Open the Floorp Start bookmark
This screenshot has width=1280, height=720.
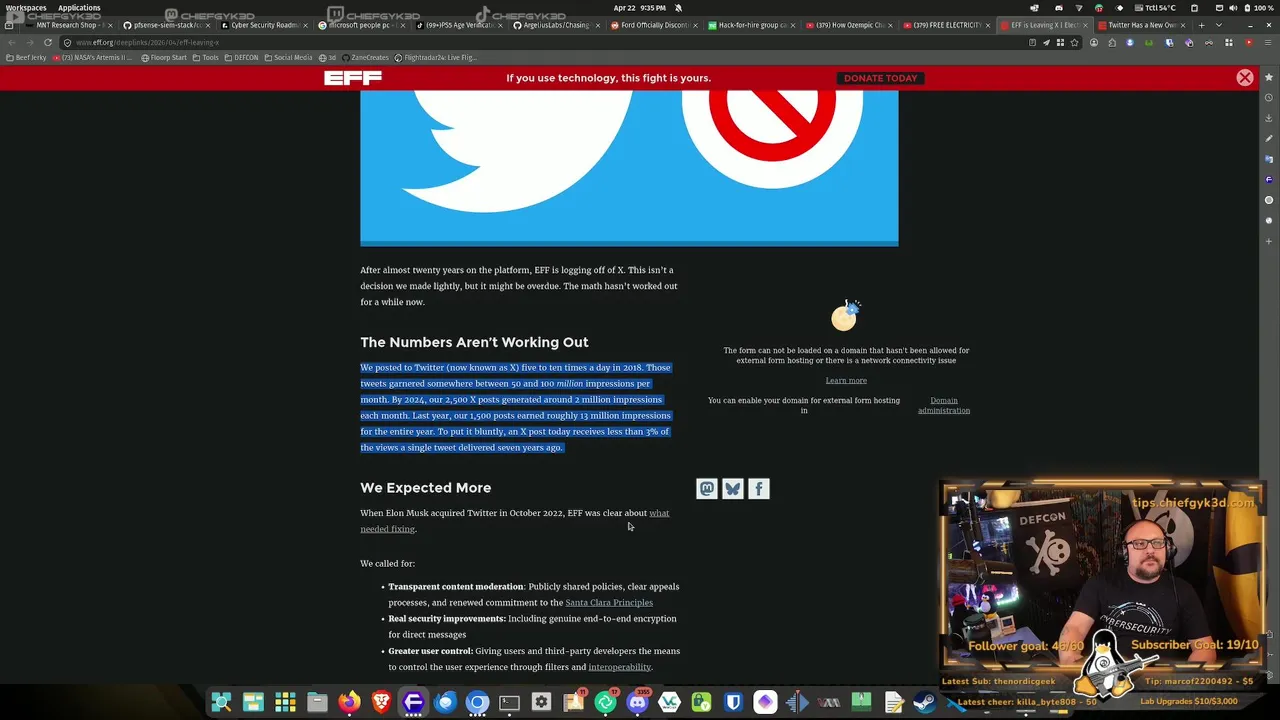click(164, 58)
